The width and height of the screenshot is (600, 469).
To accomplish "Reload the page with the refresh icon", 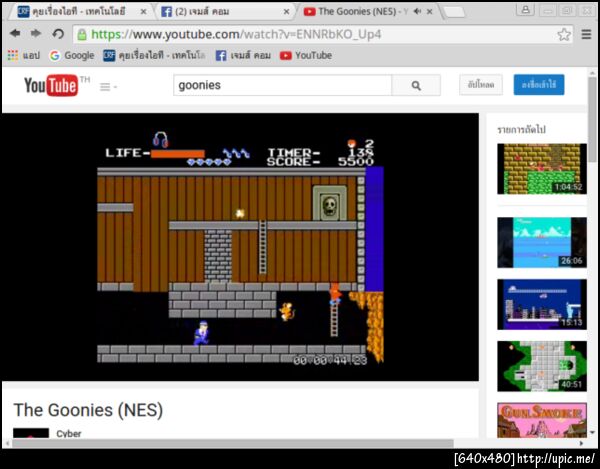I will click(58, 34).
